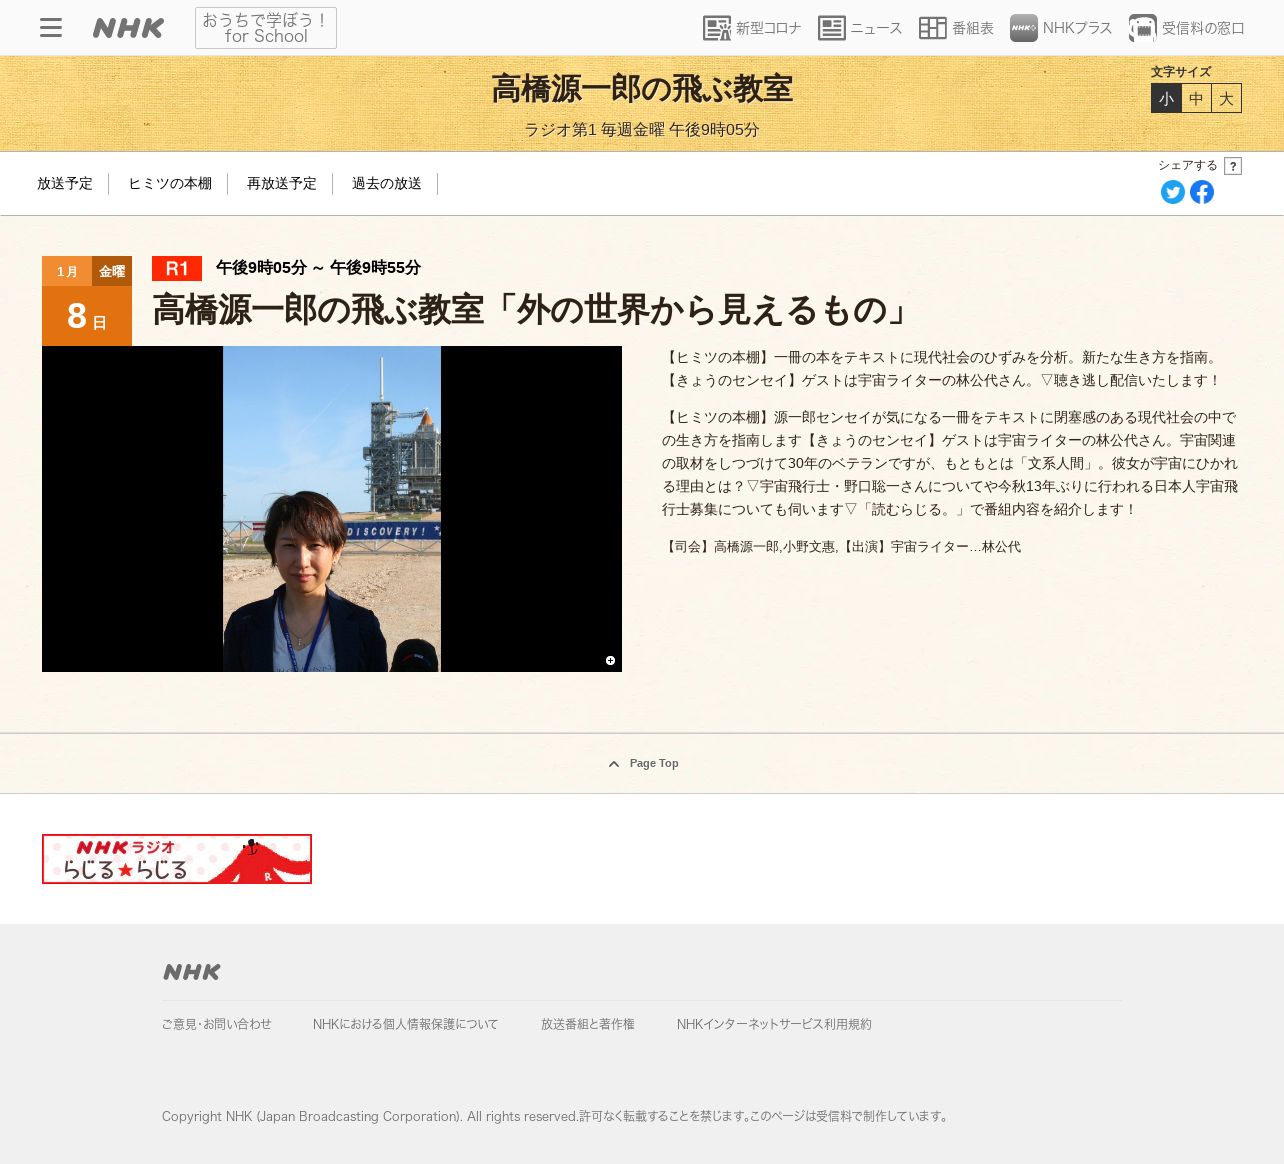The image size is (1284, 1164).
Task: Click the 新型コロナ icon
Action: click(717, 28)
